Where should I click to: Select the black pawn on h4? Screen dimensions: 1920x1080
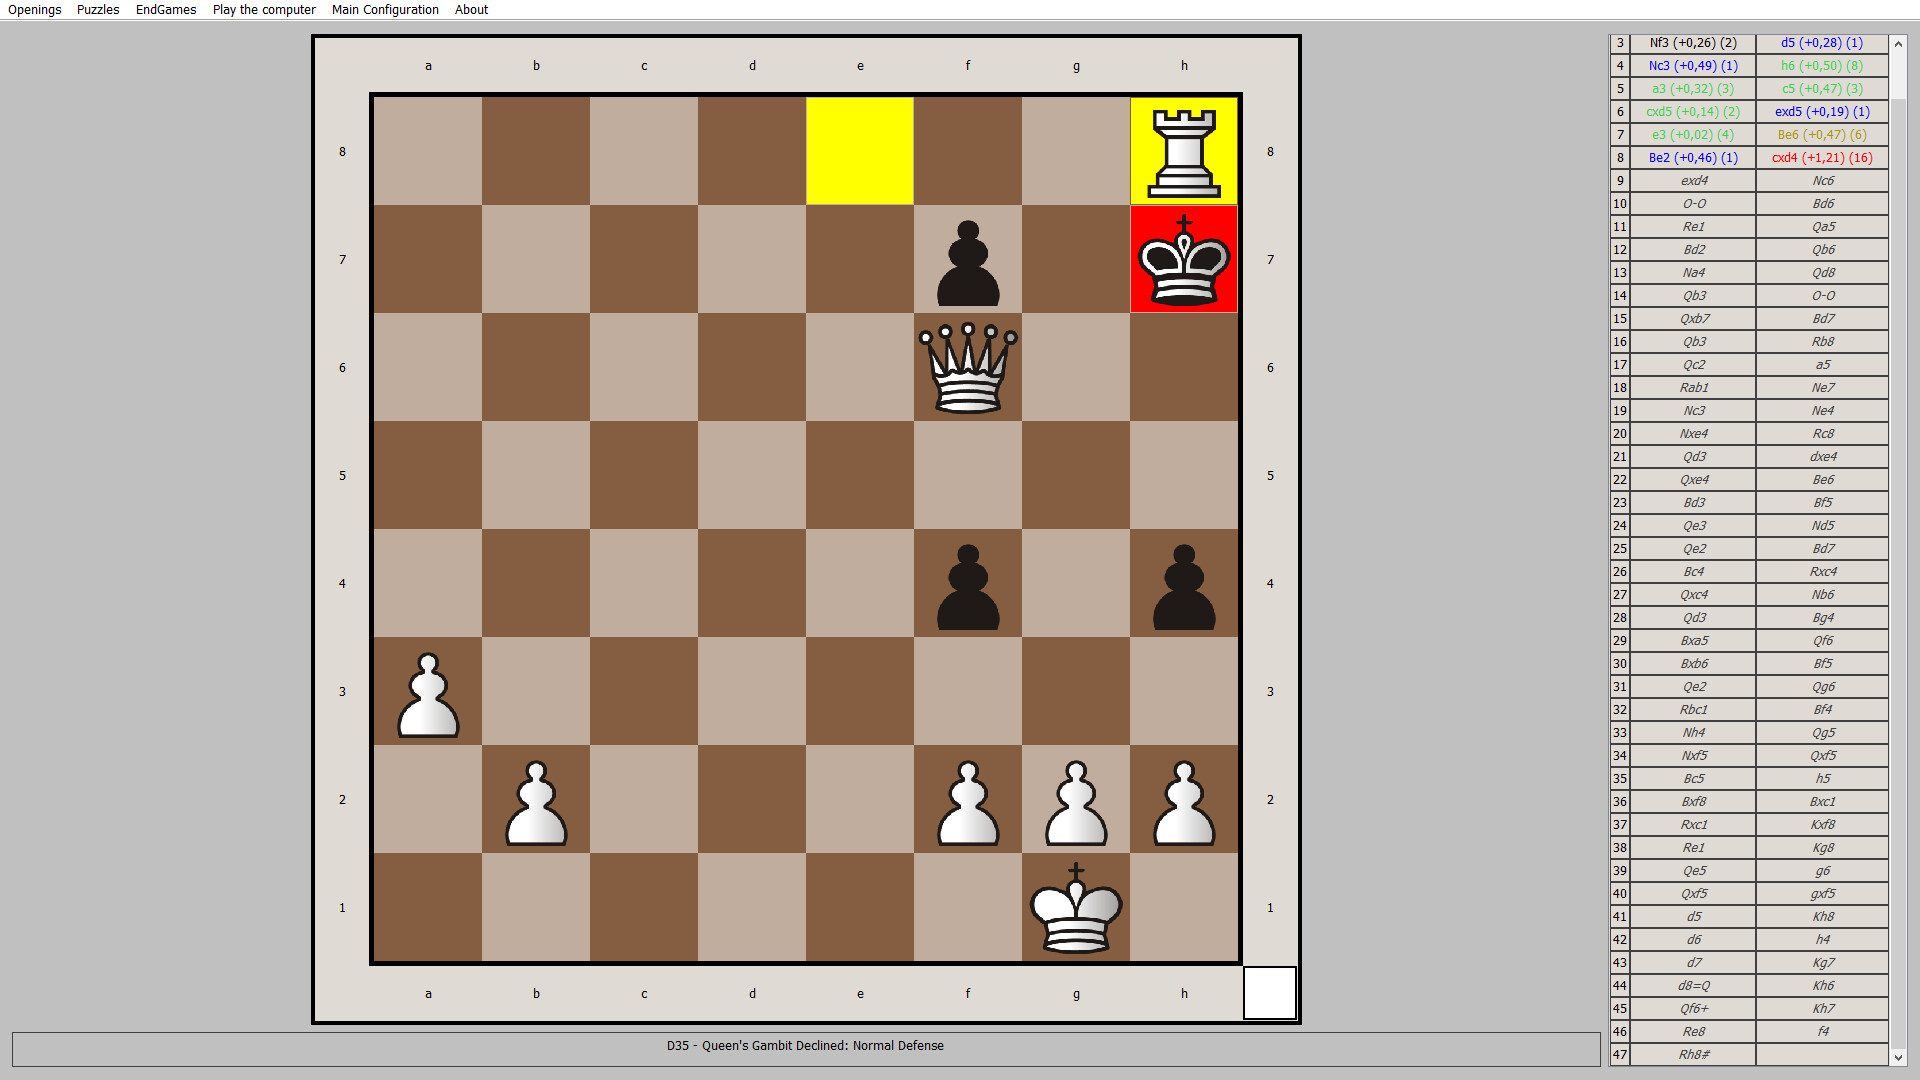[1184, 583]
